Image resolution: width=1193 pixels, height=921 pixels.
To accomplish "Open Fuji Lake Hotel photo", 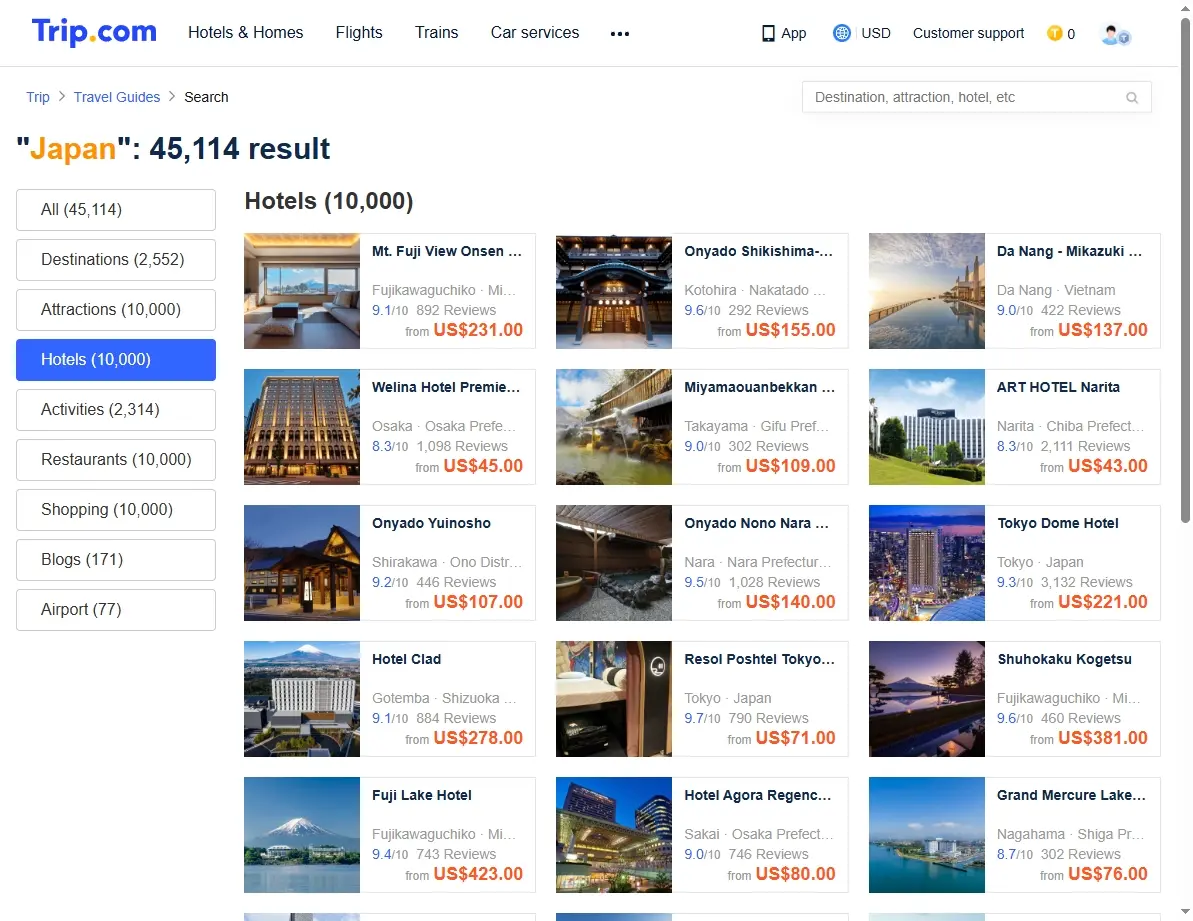I will coord(301,835).
